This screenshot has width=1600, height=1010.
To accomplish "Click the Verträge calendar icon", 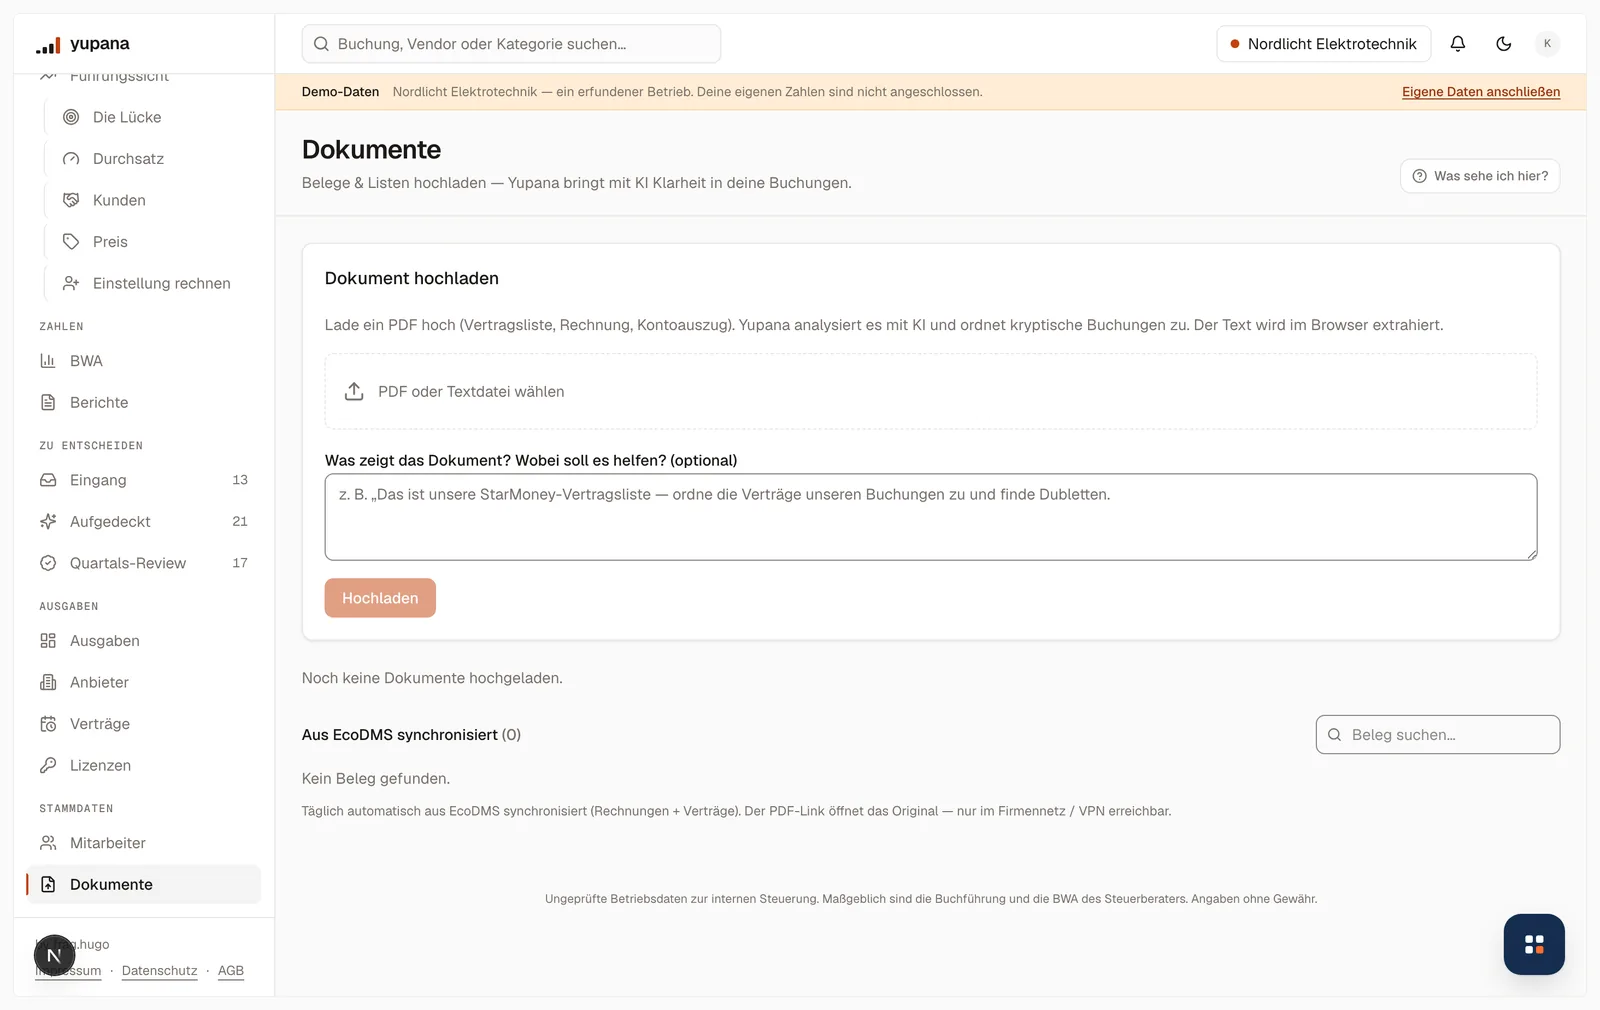I will (48, 724).
